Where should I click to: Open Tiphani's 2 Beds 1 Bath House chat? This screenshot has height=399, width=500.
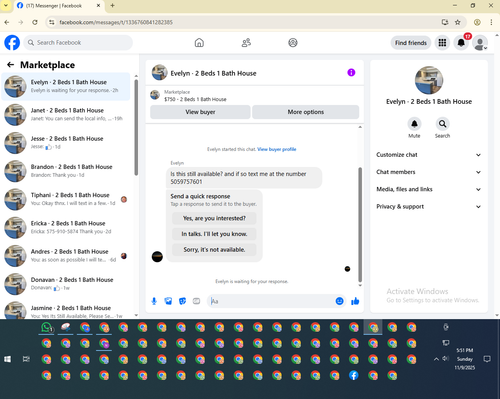click(x=67, y=199)
